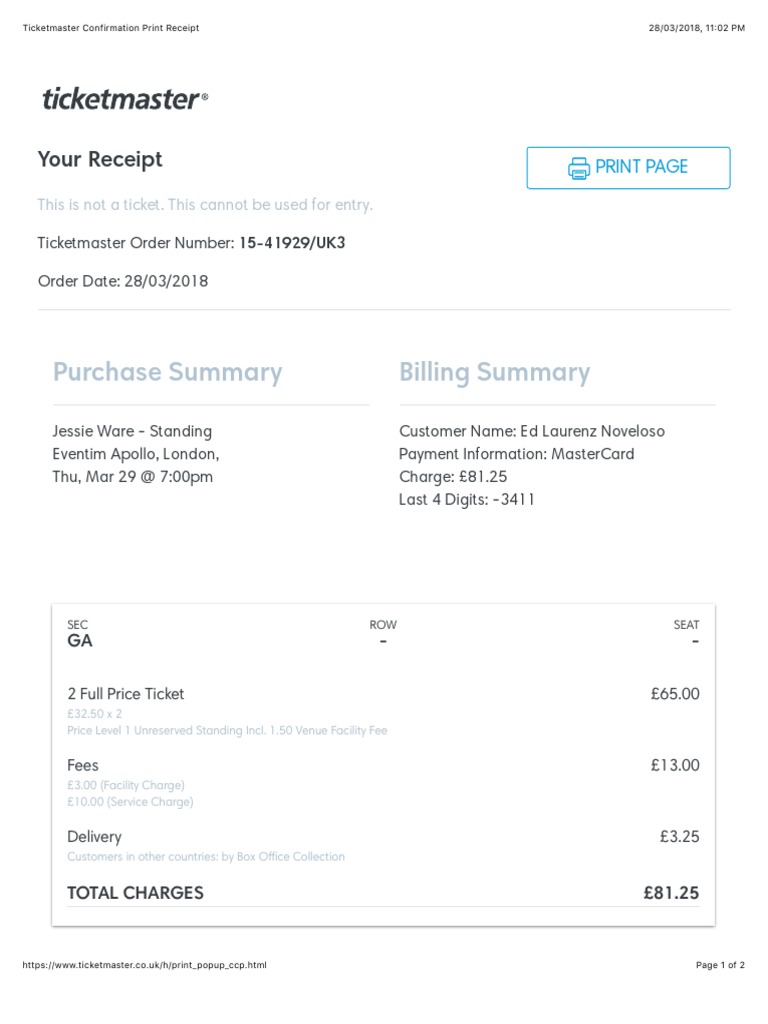Click the £65.00 ticket price
768x1024 pixels.
click(x=675, y=694)
